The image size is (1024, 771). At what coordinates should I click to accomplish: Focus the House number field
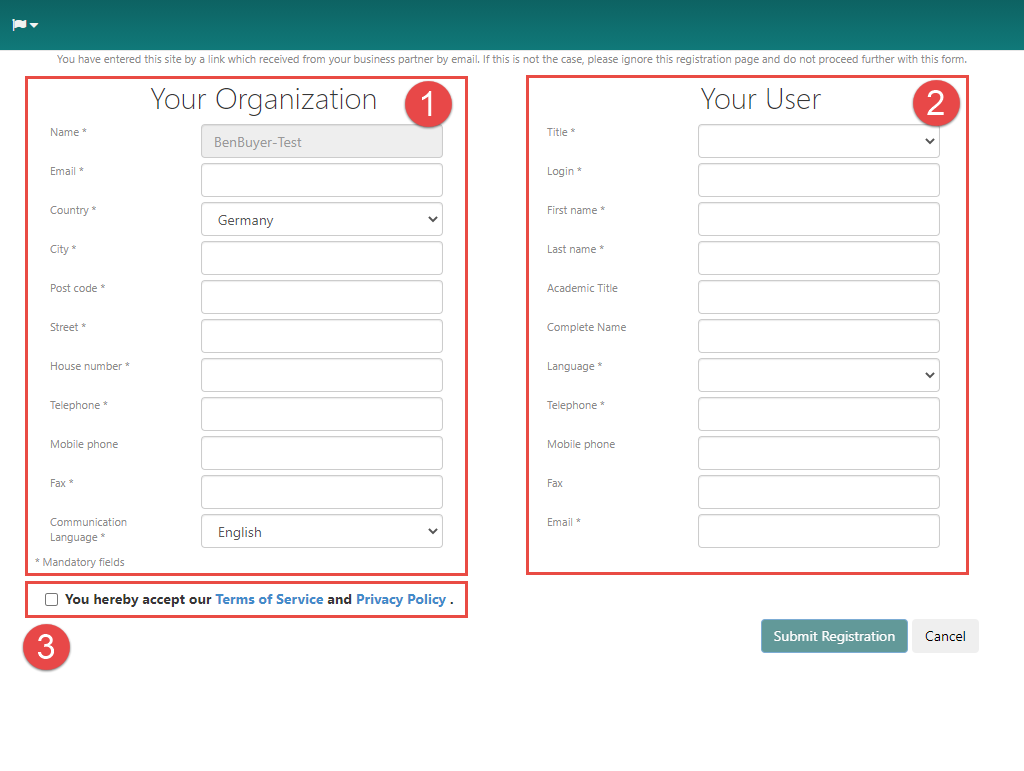[x=321, y=375]
